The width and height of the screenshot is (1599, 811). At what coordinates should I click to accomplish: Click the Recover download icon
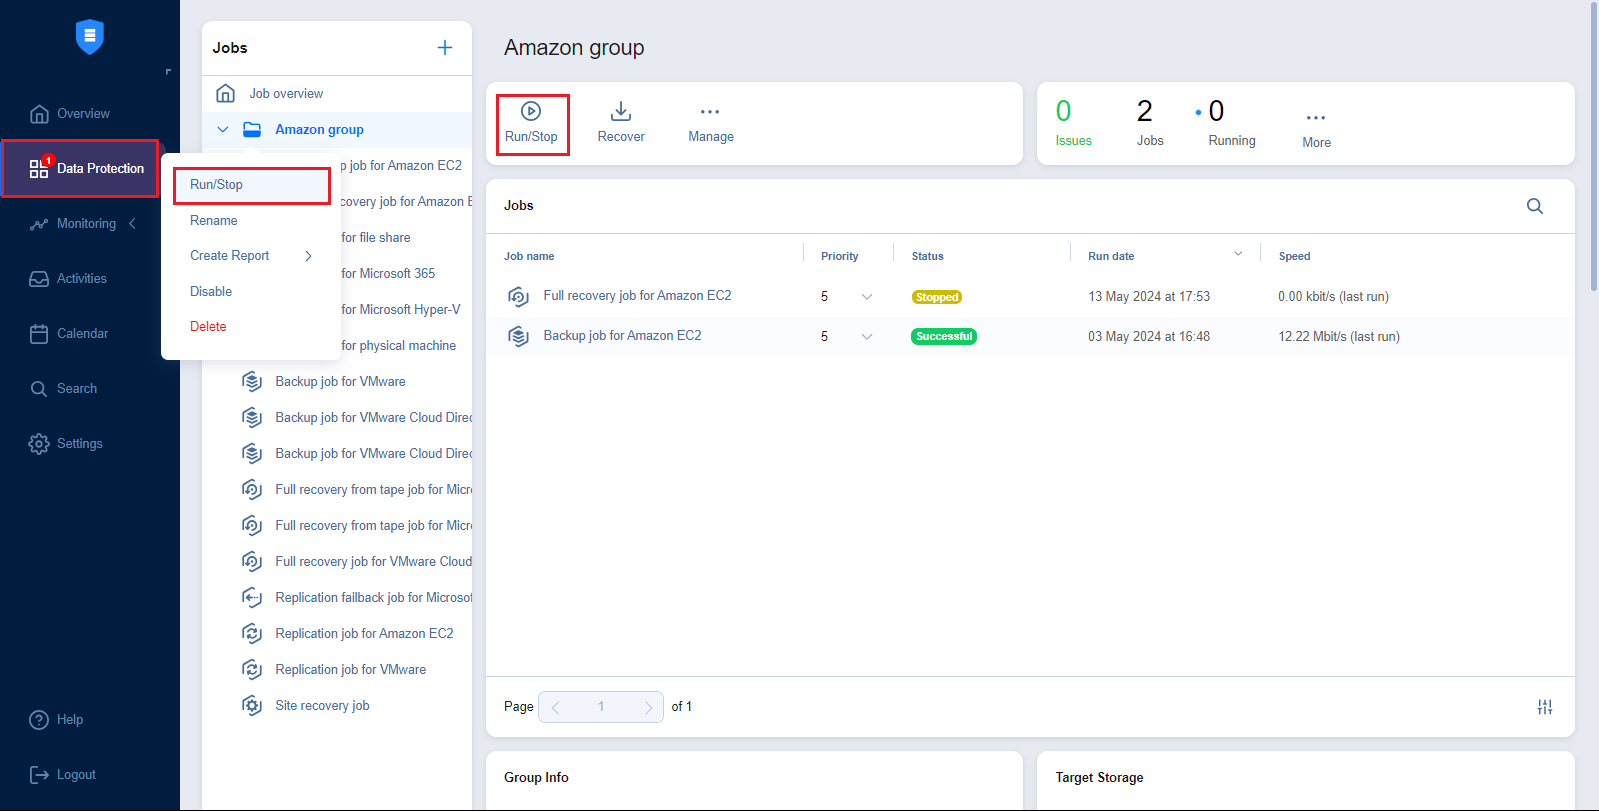click(x=620, y=112)
